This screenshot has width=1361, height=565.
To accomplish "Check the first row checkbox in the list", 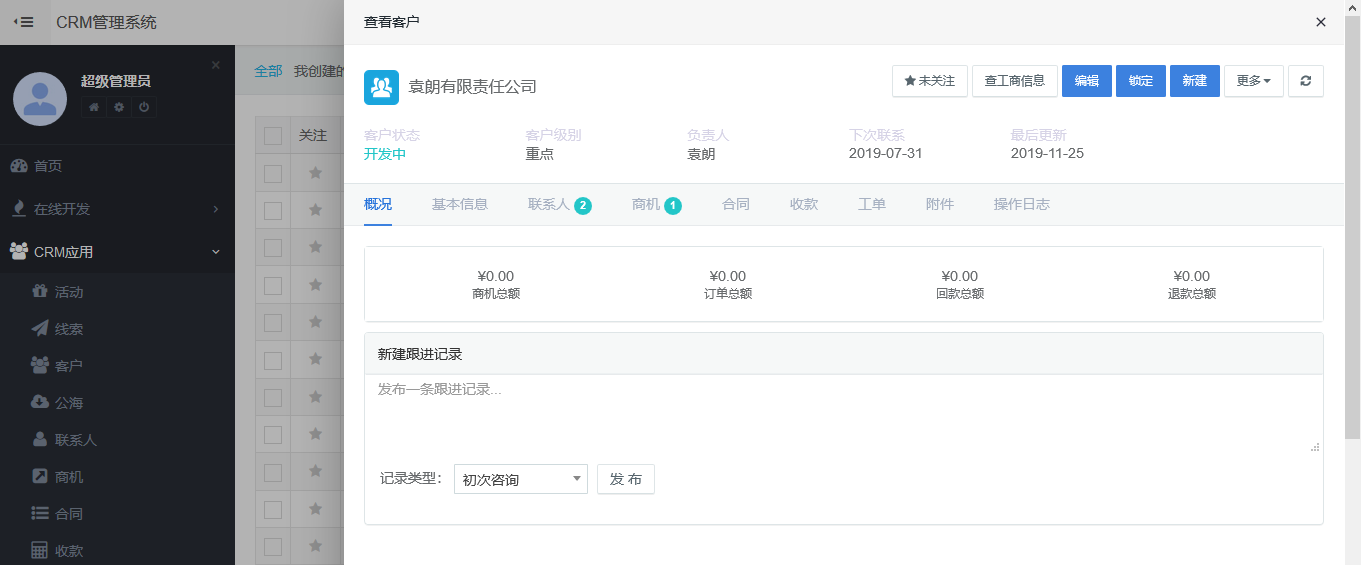I will click(x=273, y=173).
